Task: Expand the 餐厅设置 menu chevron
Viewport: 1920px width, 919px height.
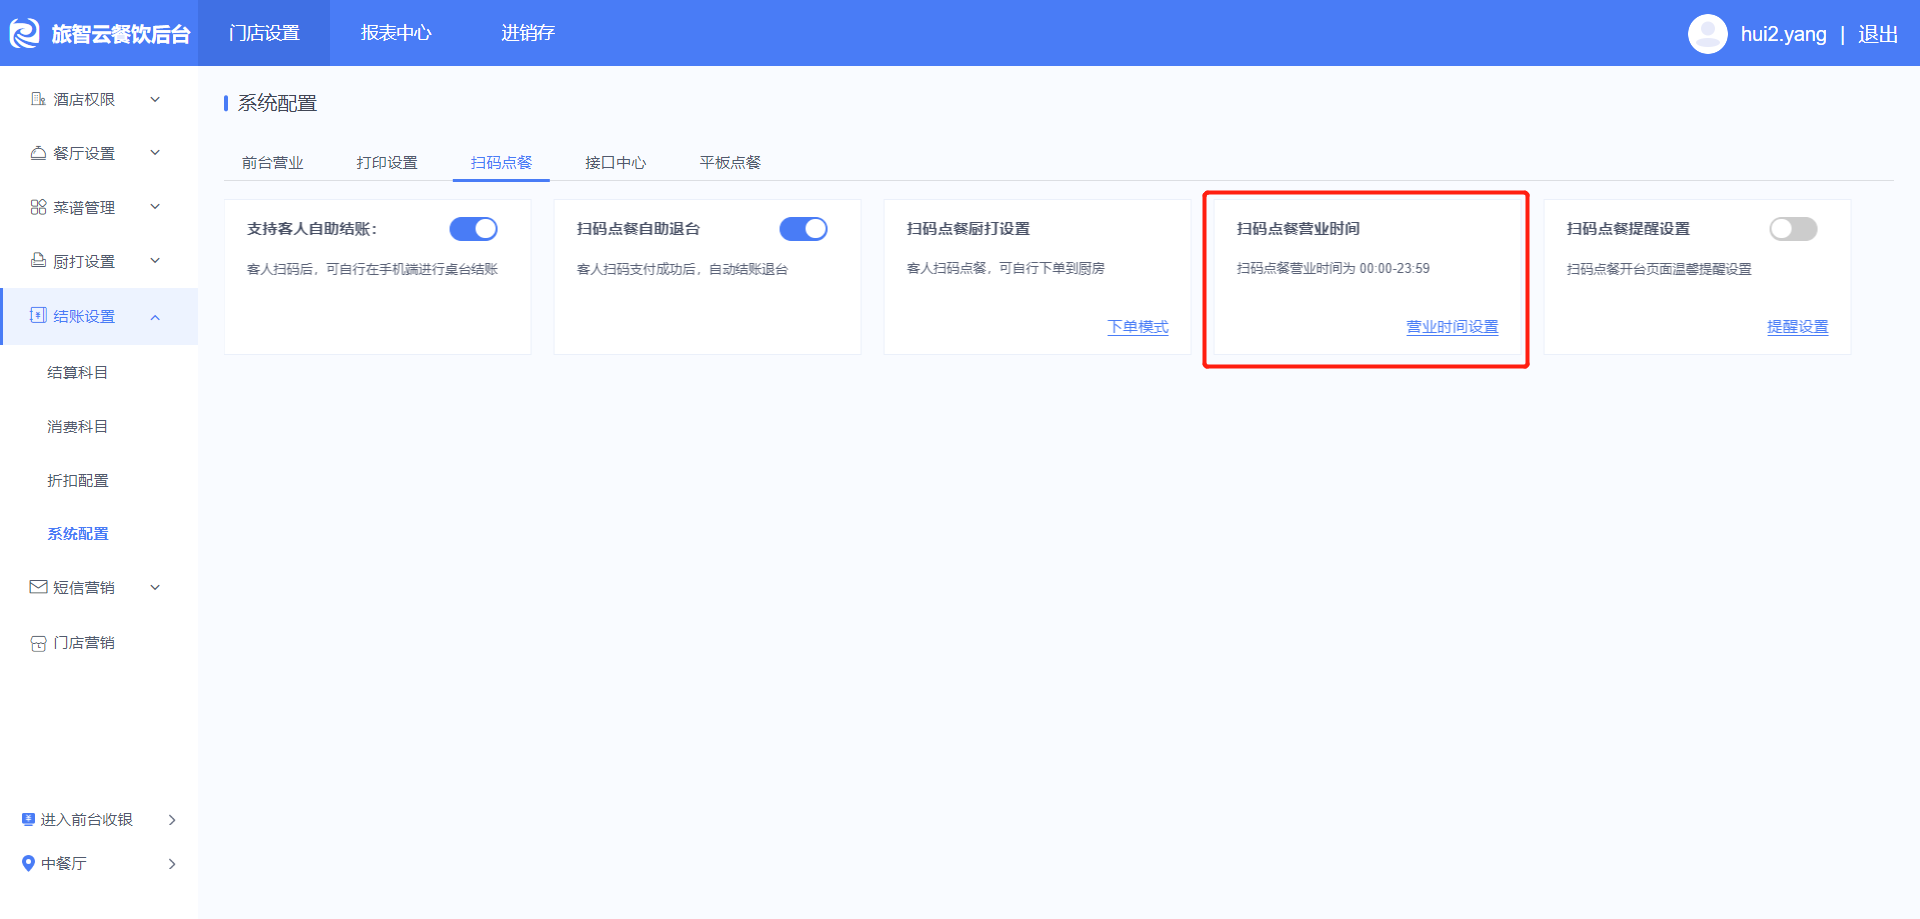Action: [155, 153]
